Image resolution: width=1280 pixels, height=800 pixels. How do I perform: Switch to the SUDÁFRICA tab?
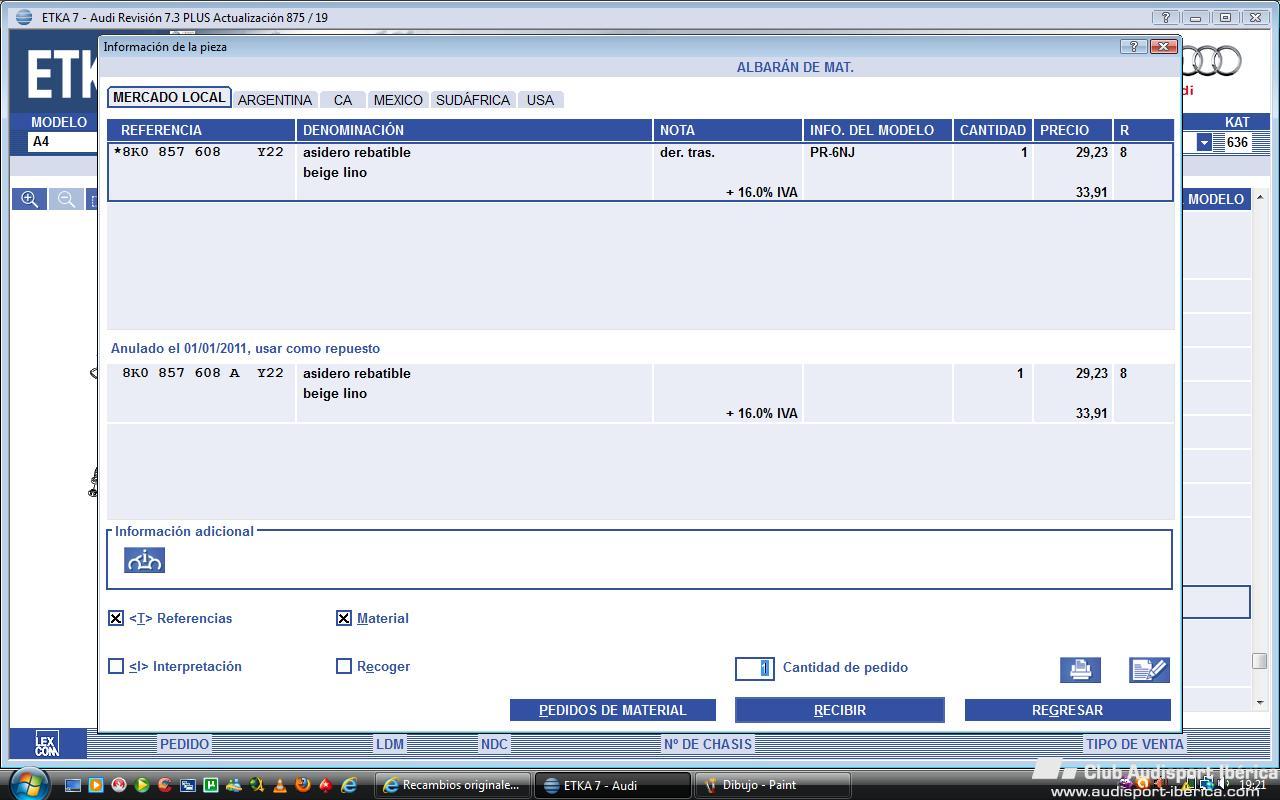473,100
